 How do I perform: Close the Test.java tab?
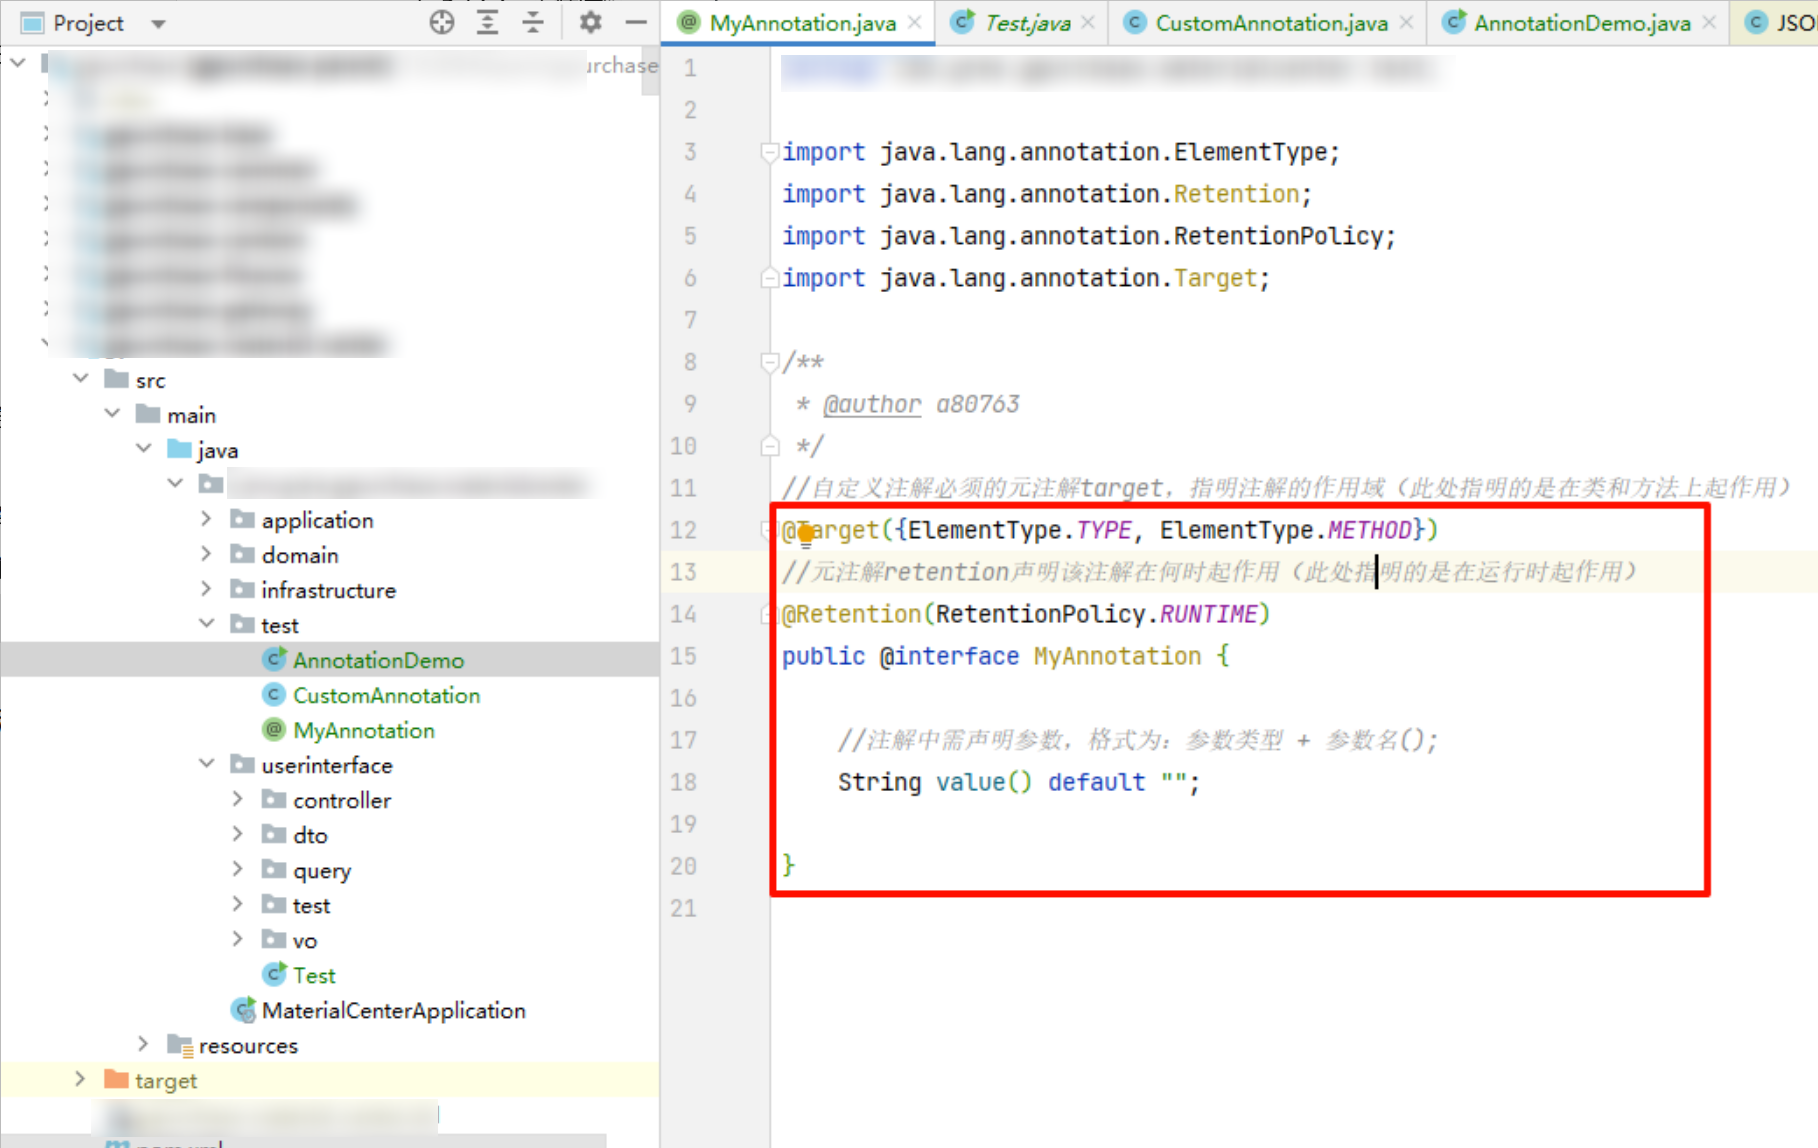coord(1088,23)
